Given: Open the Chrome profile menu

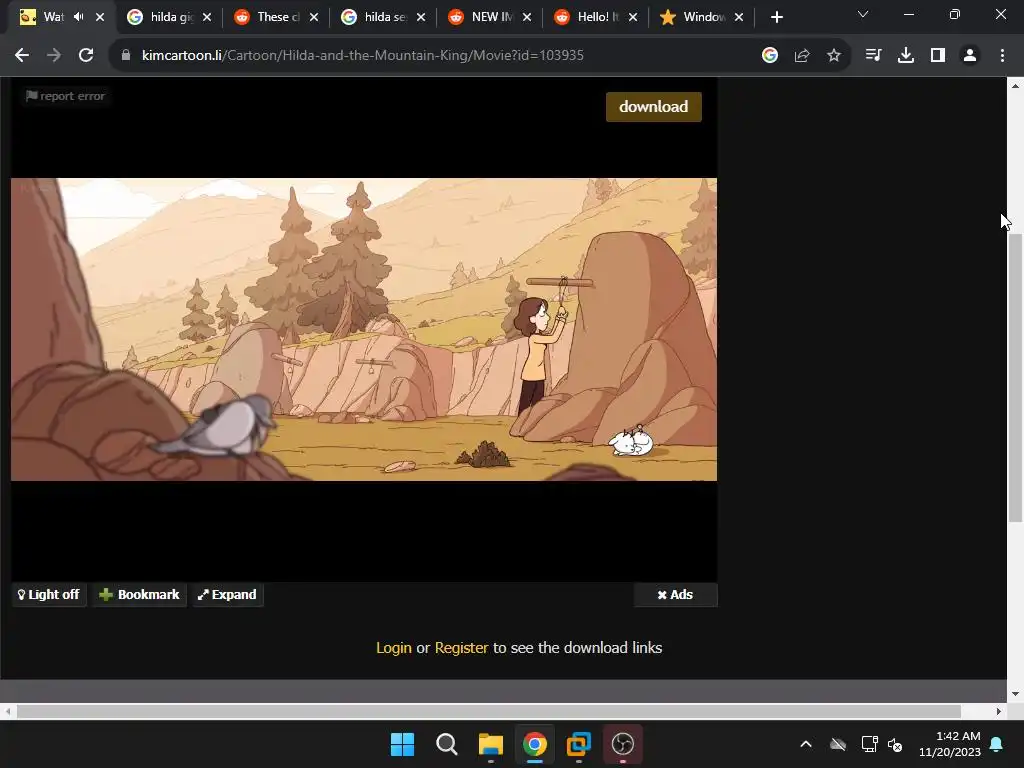Looking at the screenshot, I should [x=970, y=56].
